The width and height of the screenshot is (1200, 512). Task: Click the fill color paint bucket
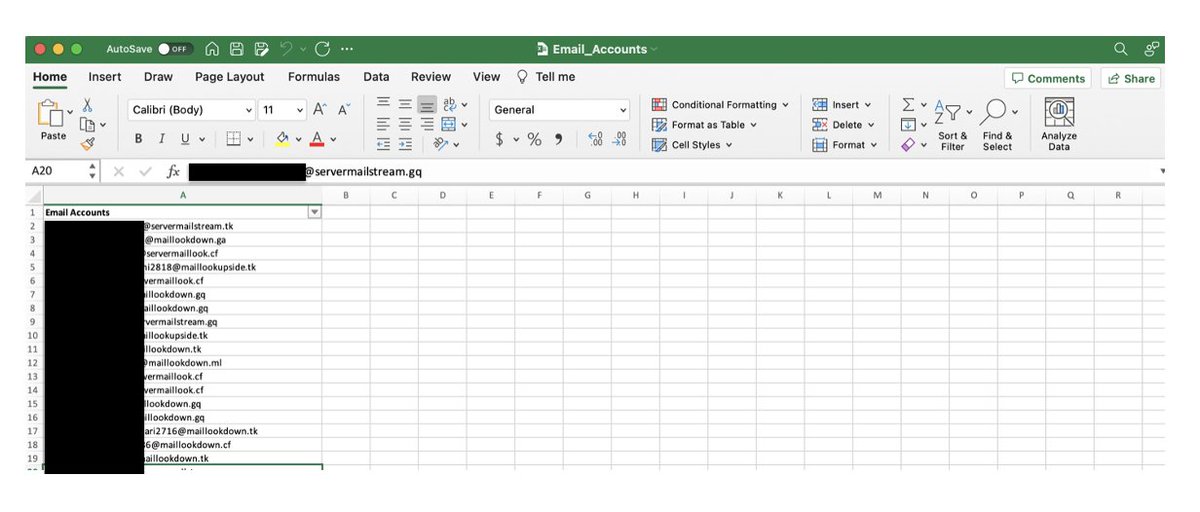(x=283, y=140)
